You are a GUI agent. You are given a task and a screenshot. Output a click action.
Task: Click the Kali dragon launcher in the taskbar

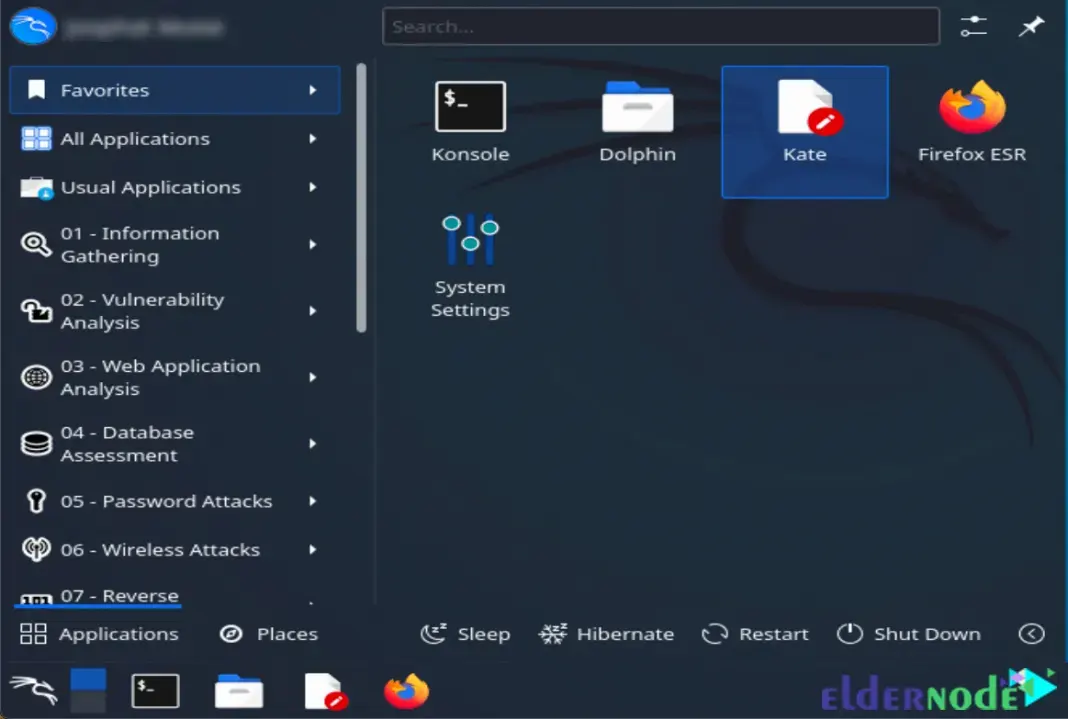click(x=33, y=690)
